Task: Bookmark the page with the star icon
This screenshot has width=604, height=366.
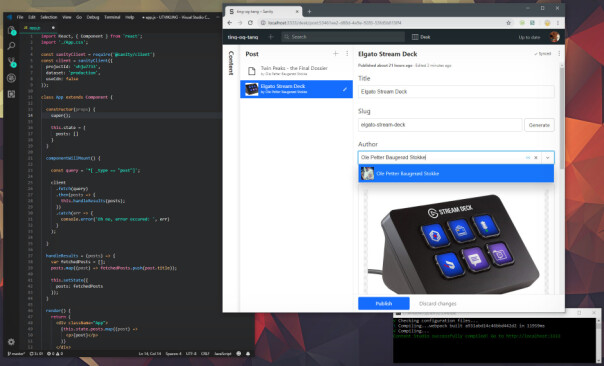Action: [508, 23]
